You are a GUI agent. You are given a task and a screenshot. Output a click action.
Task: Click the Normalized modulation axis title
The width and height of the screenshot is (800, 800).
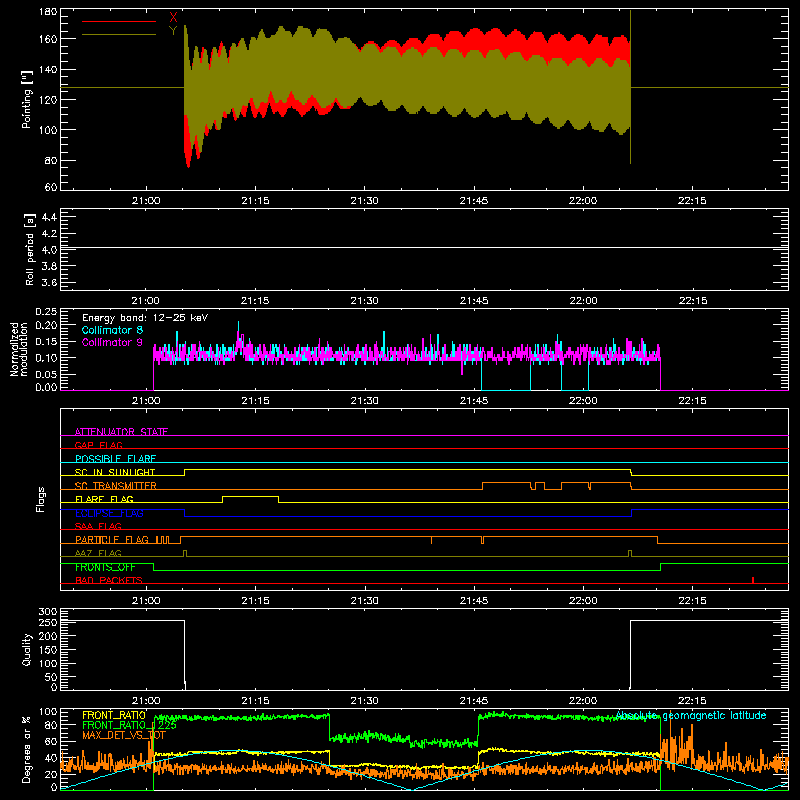pos(19,349)
